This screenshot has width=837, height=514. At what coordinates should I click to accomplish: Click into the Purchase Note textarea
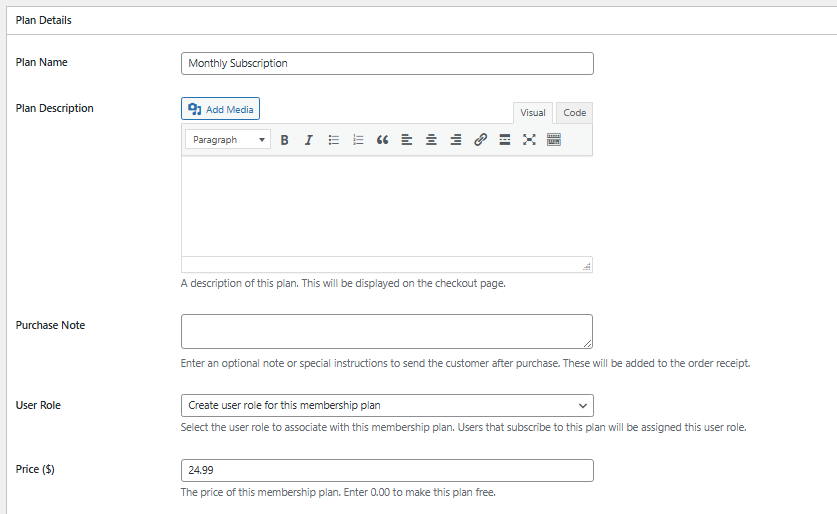point(386,331)
